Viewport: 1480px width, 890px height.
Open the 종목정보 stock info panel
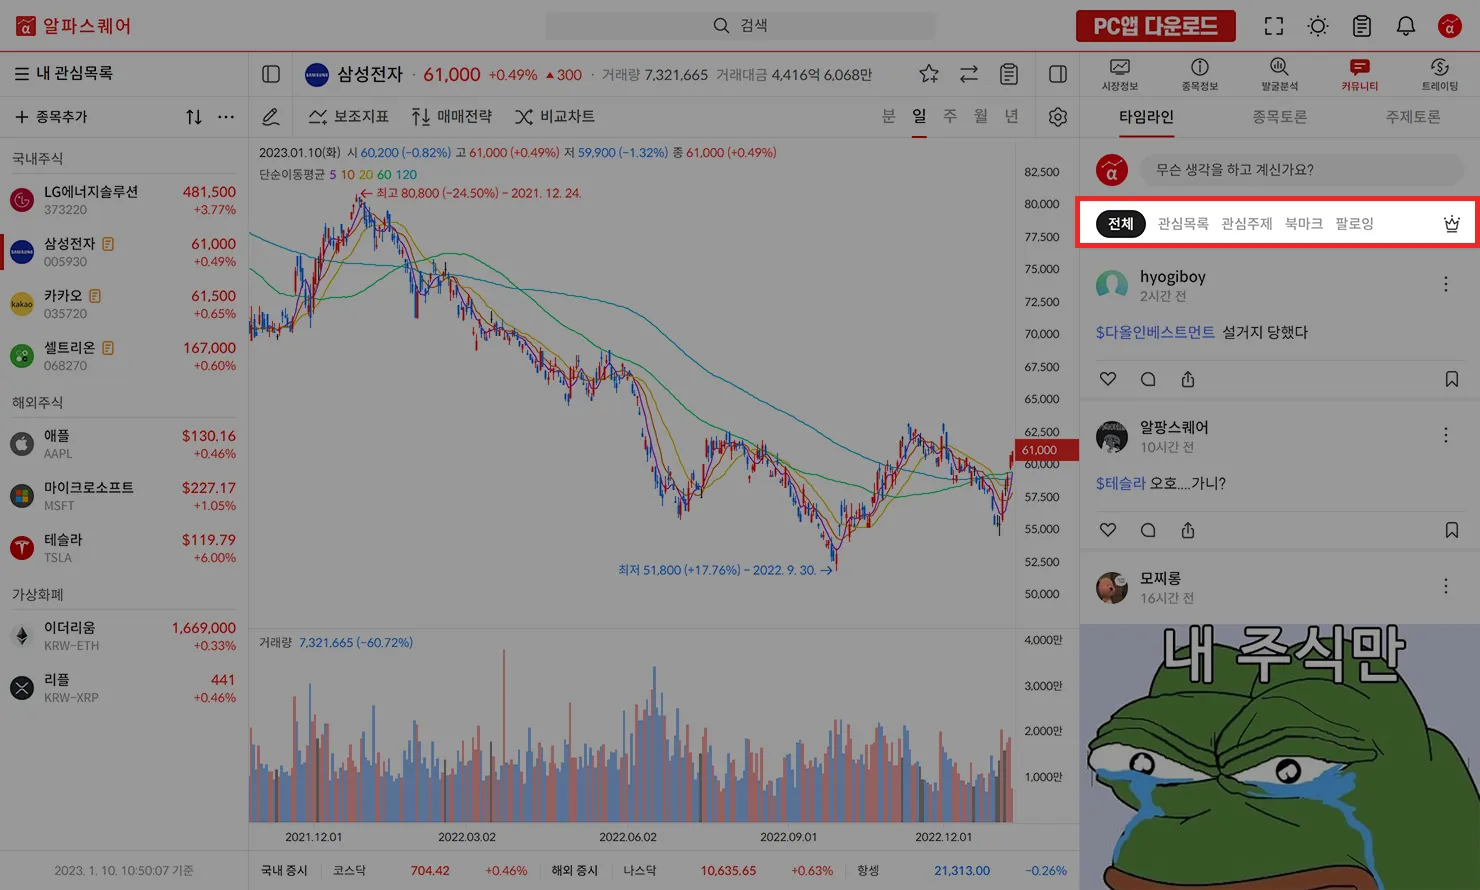(1200, 75)
